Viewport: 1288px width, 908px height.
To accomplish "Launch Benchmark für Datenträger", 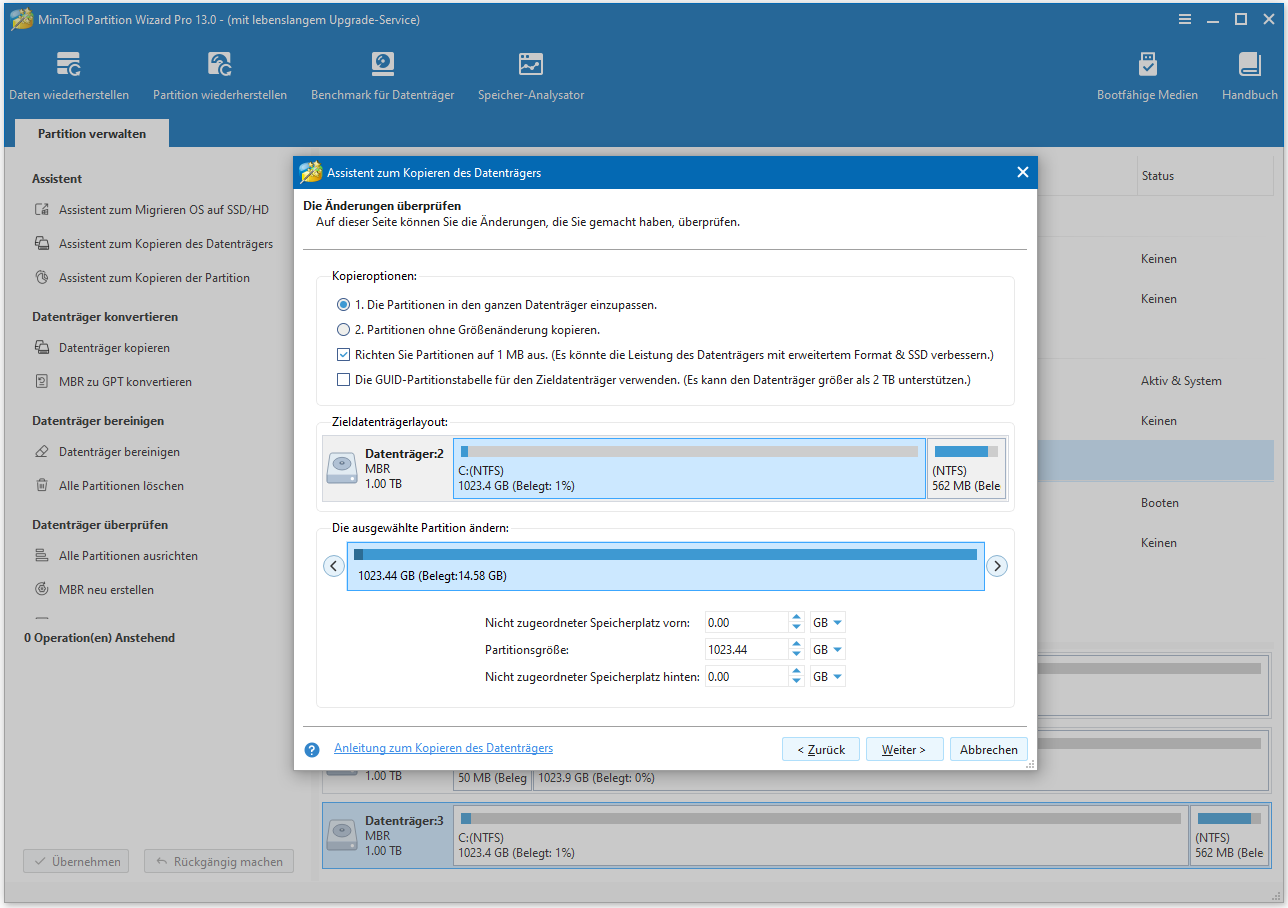I will pyautogui.click(x=381, y=72).
